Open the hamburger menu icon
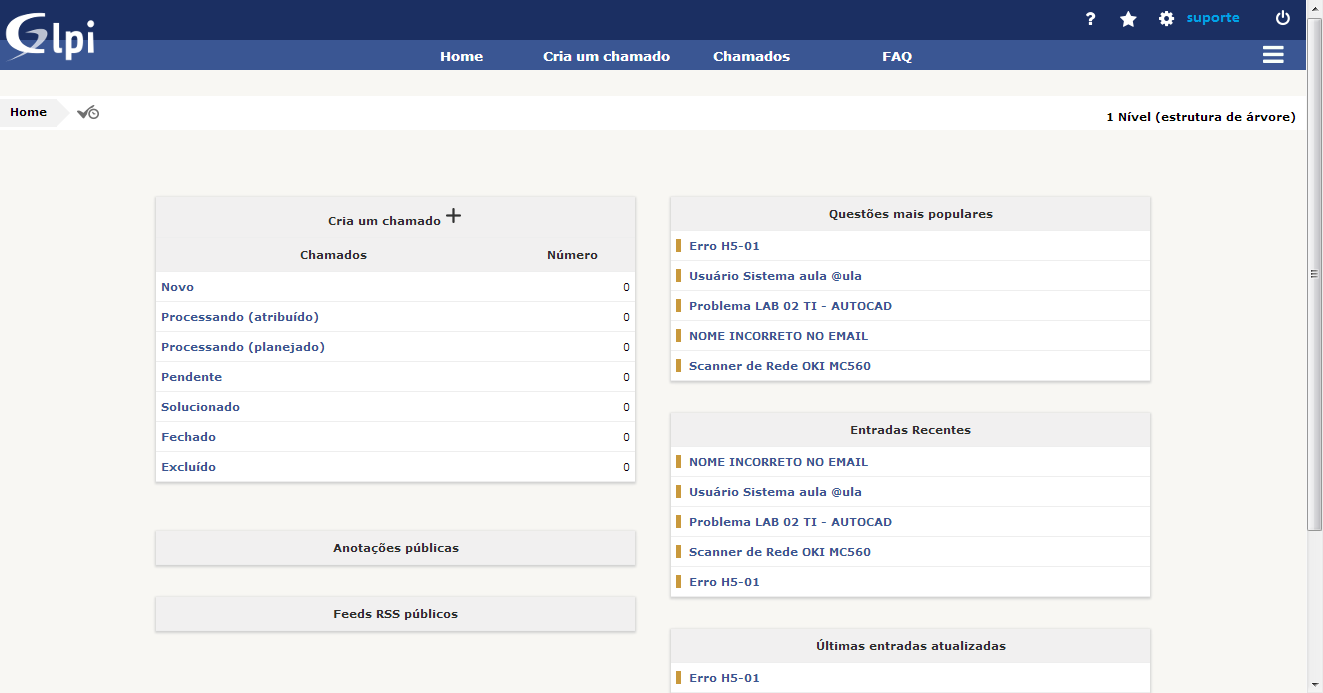This screenshot has height=693, width=1323. pos(1272,55)
